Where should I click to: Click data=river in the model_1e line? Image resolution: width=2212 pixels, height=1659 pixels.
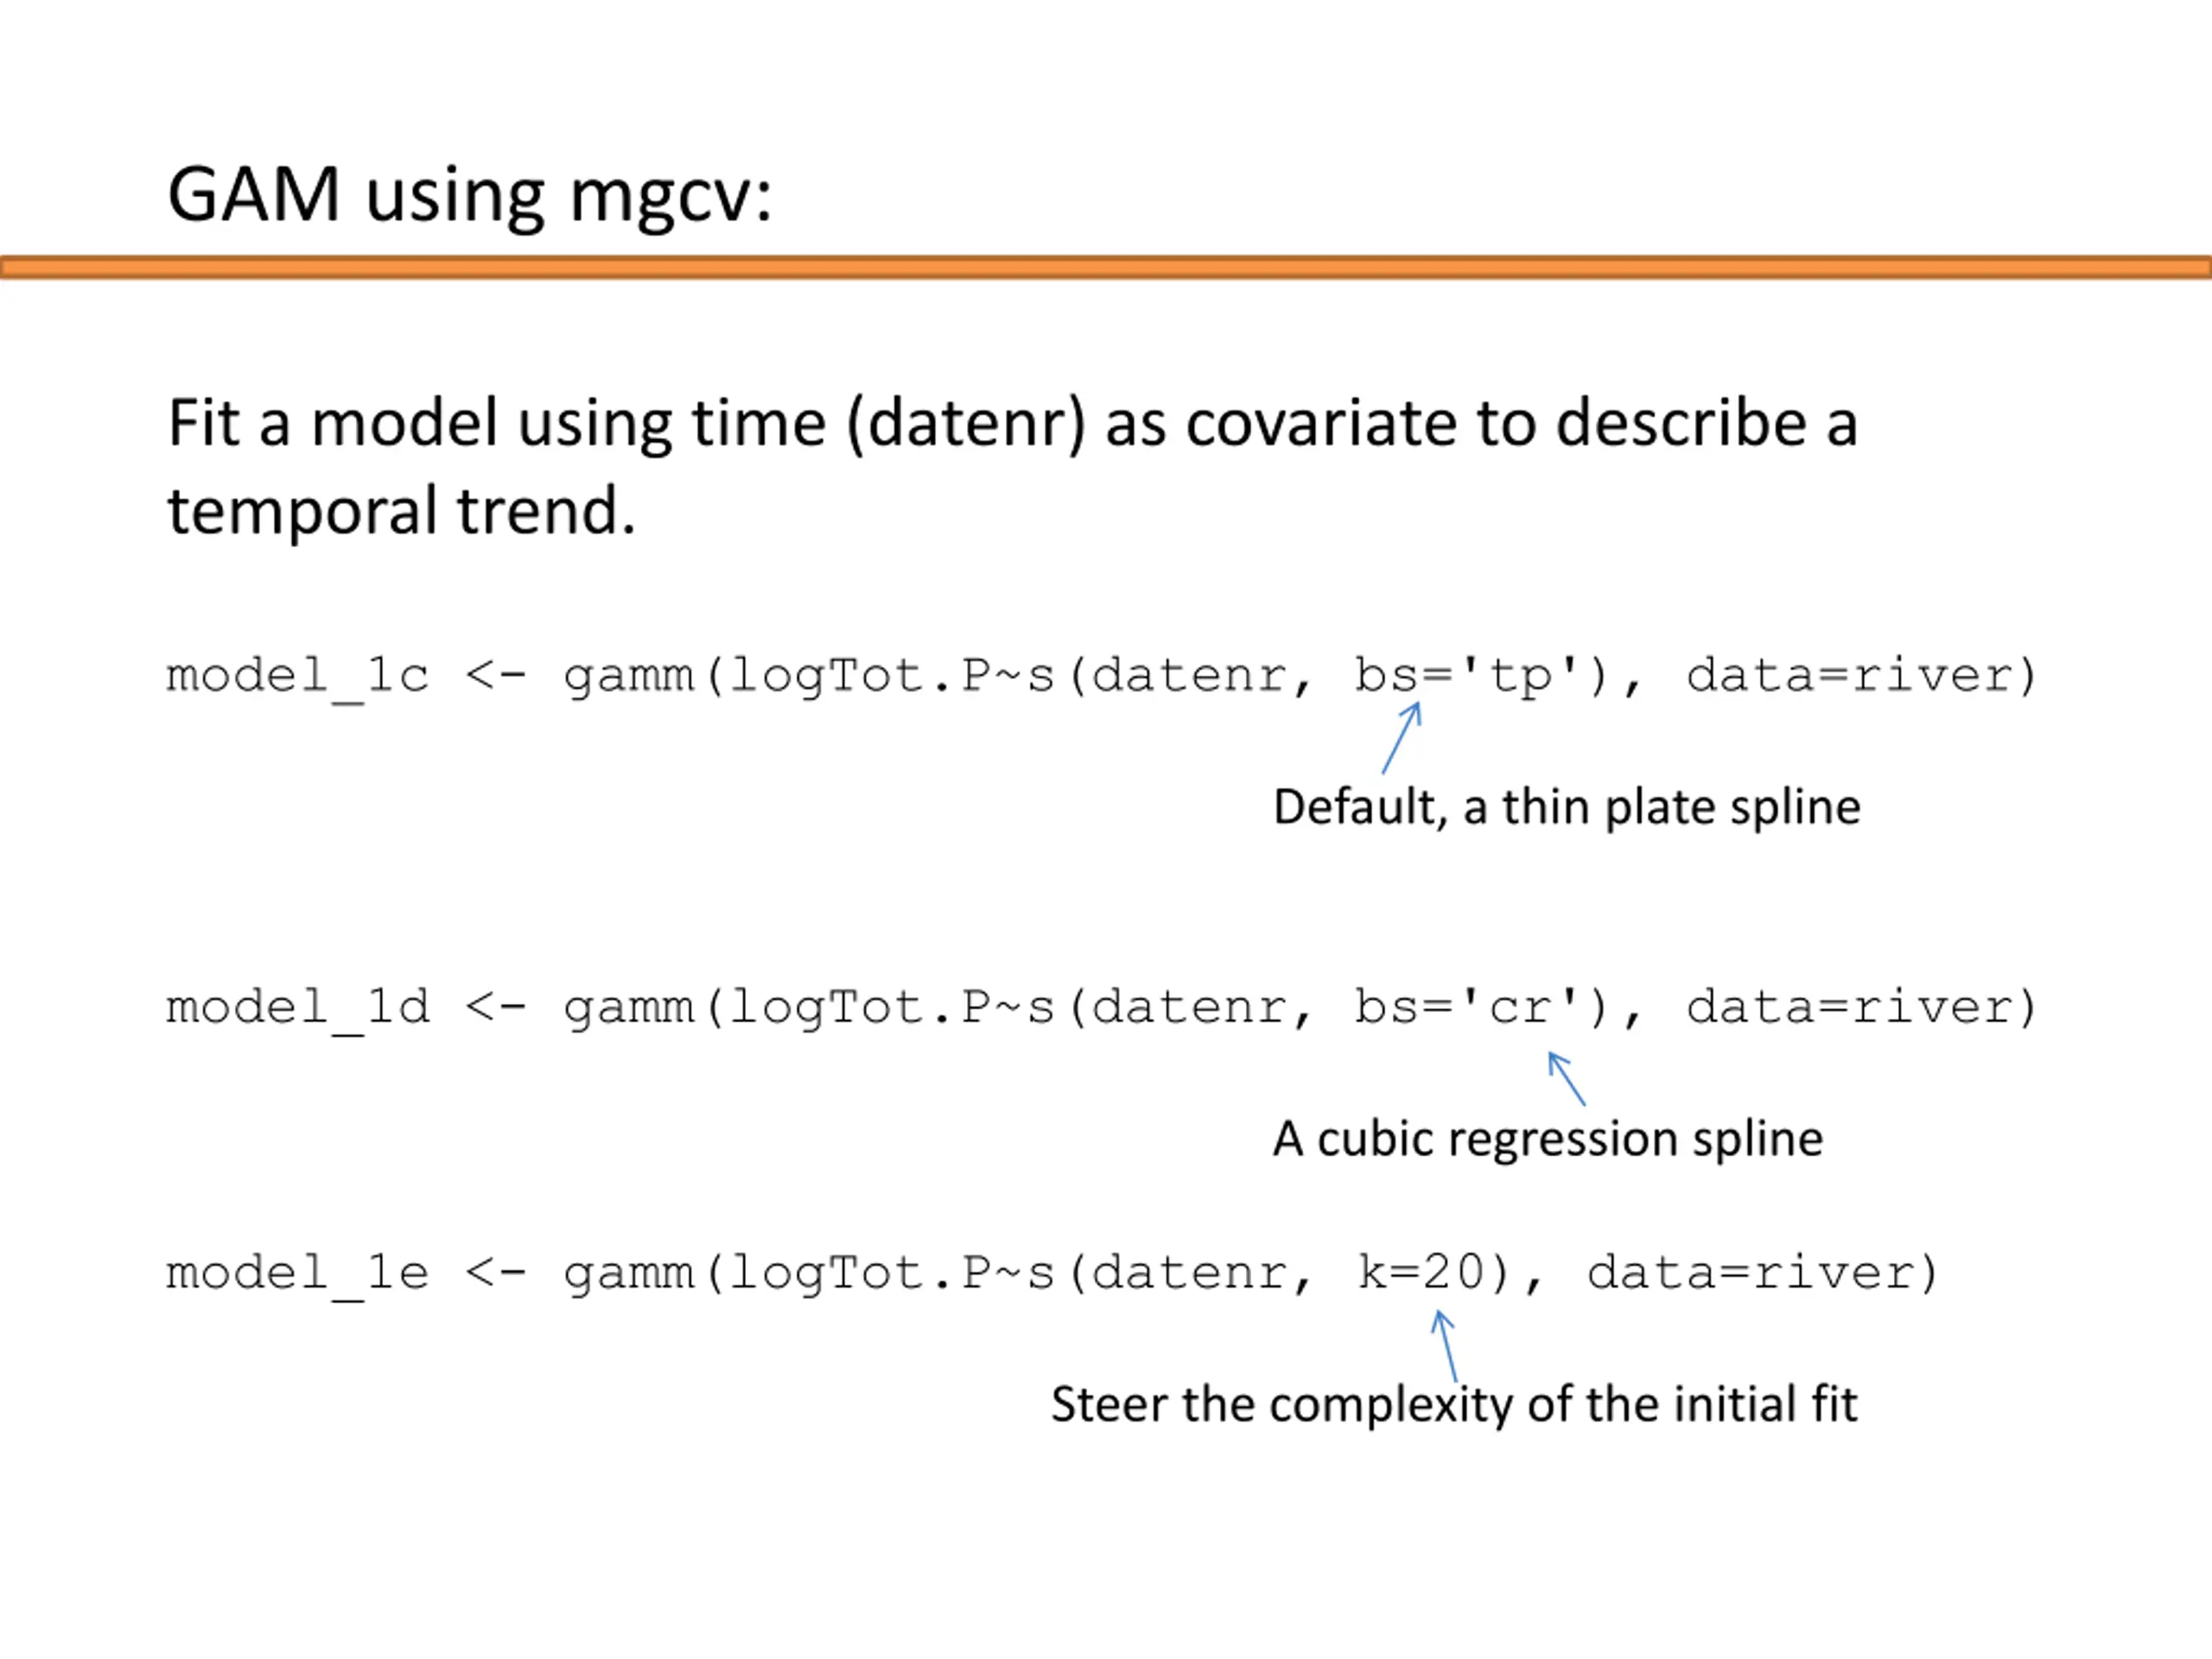(x=1762, y=1274)
